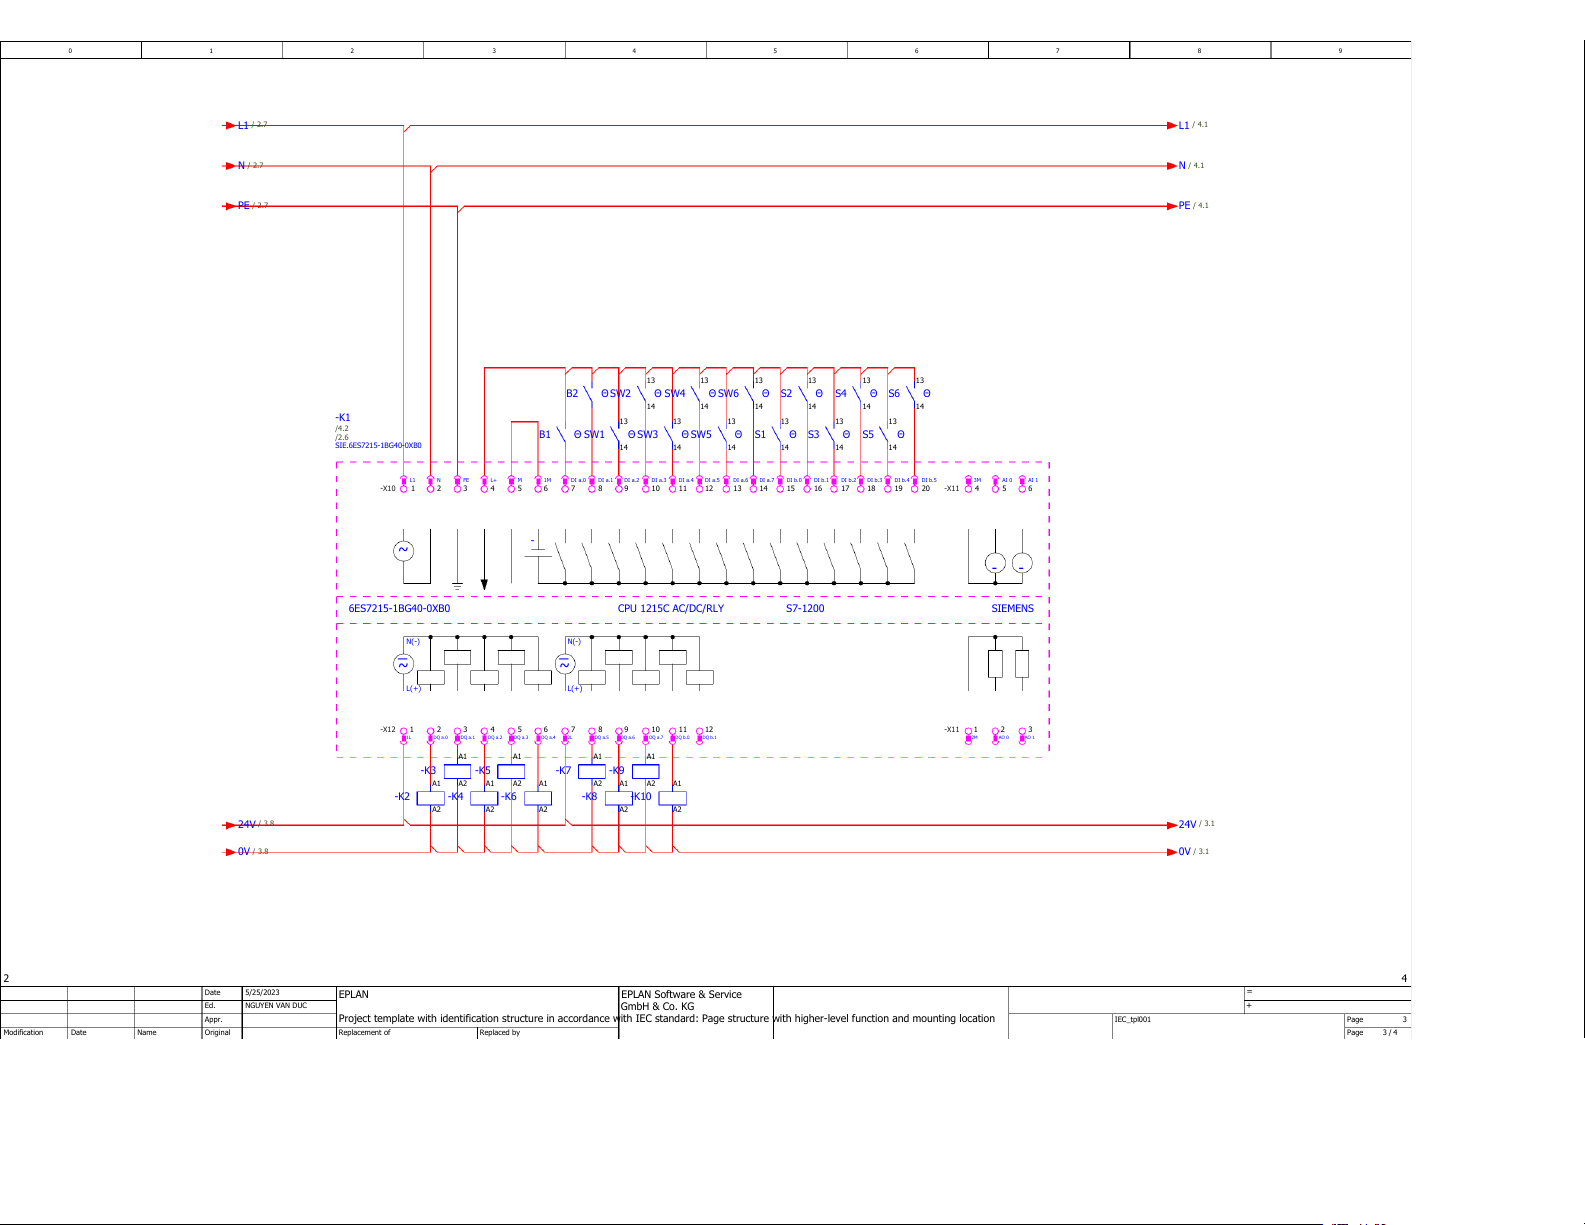Select the -K10 relay coil box

[672, 798]
